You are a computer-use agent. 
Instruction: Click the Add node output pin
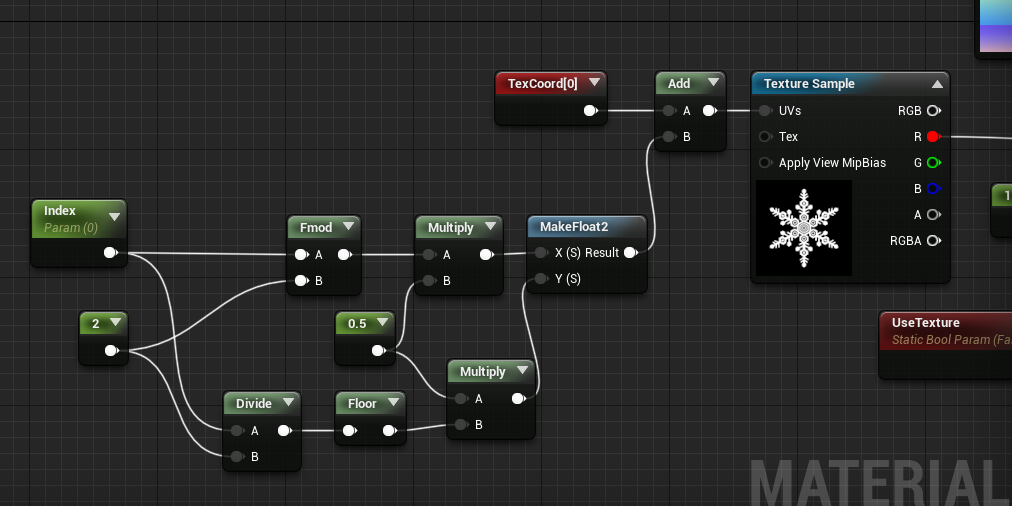click(709, 110)
